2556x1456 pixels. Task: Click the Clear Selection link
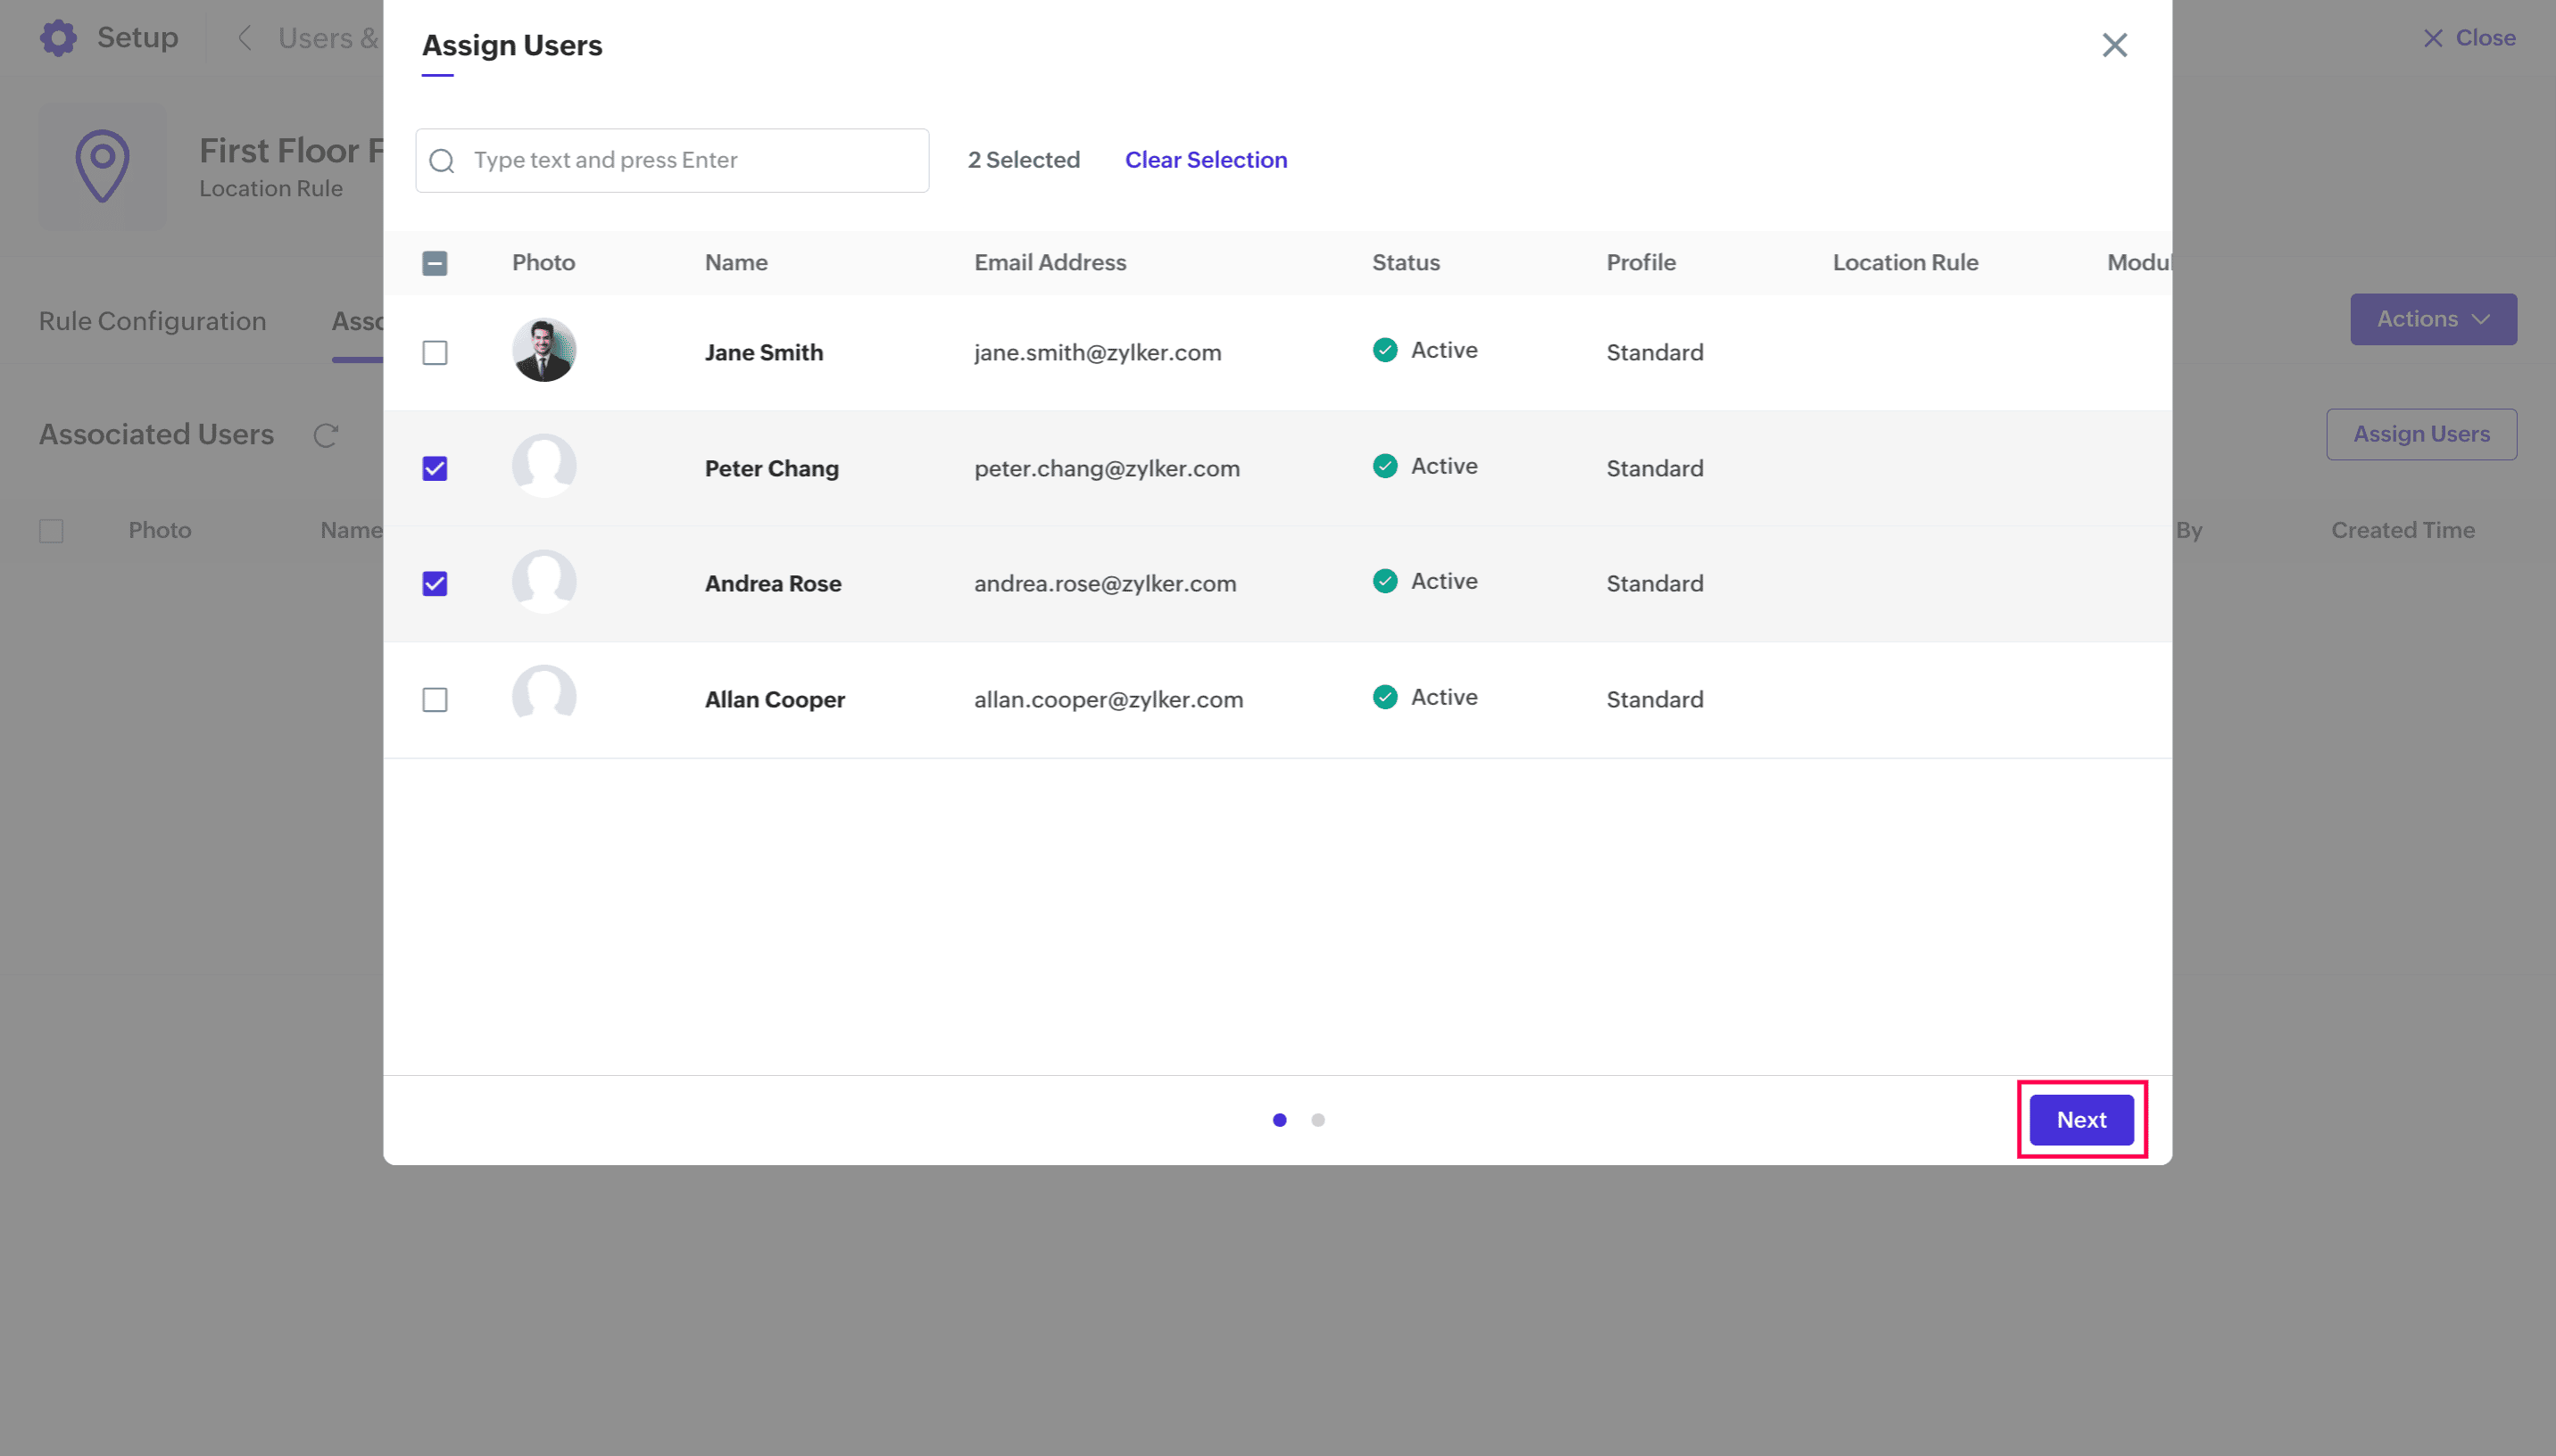pos(1205,160)
